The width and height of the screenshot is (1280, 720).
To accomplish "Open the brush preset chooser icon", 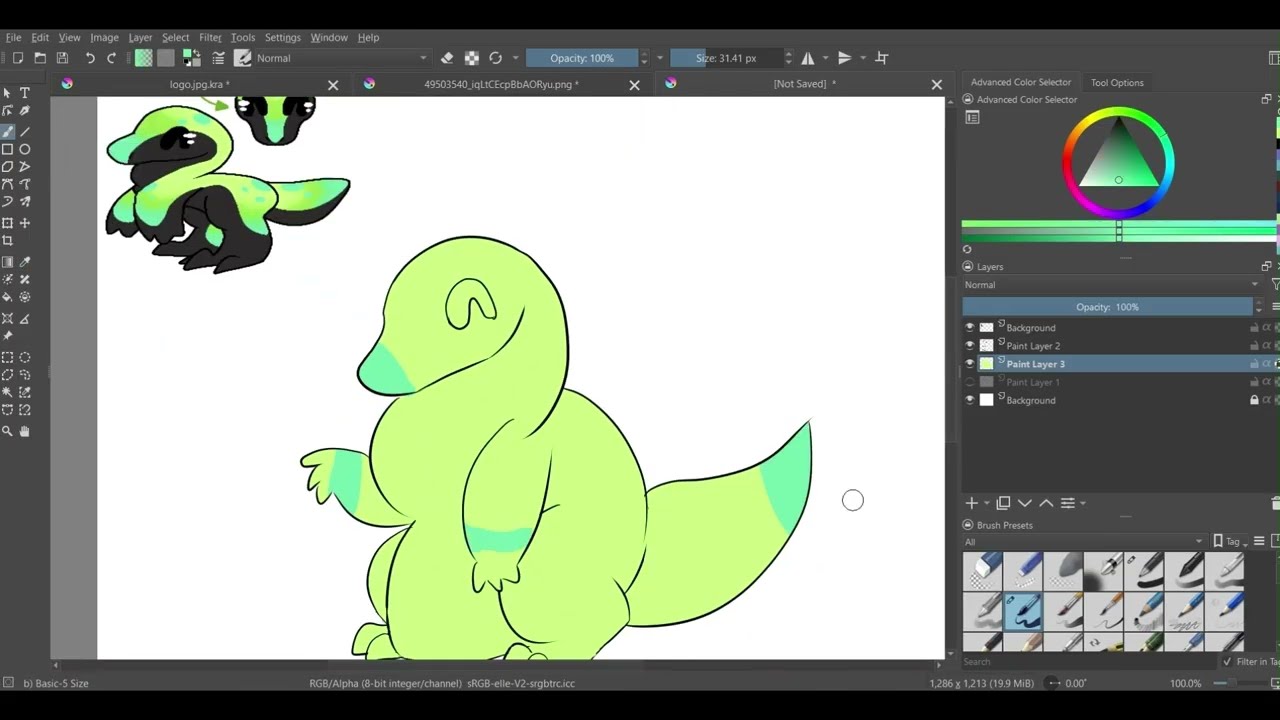I will [x=242, y=58].
